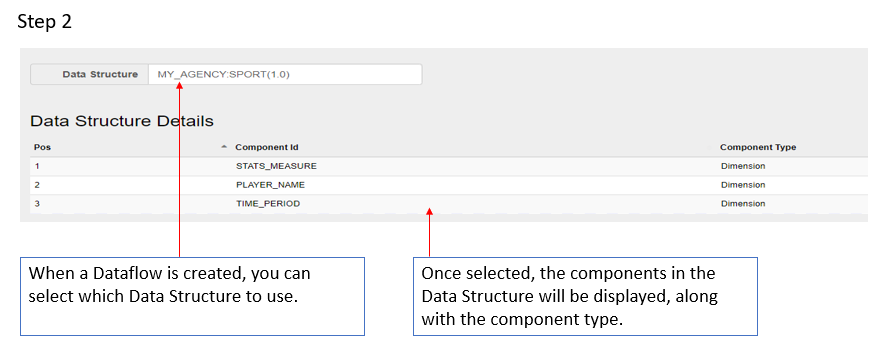The image size is (890, 361).
Task: Click the Data Structure Details heading
Action: pyautogui.click(x=121, y=121)
